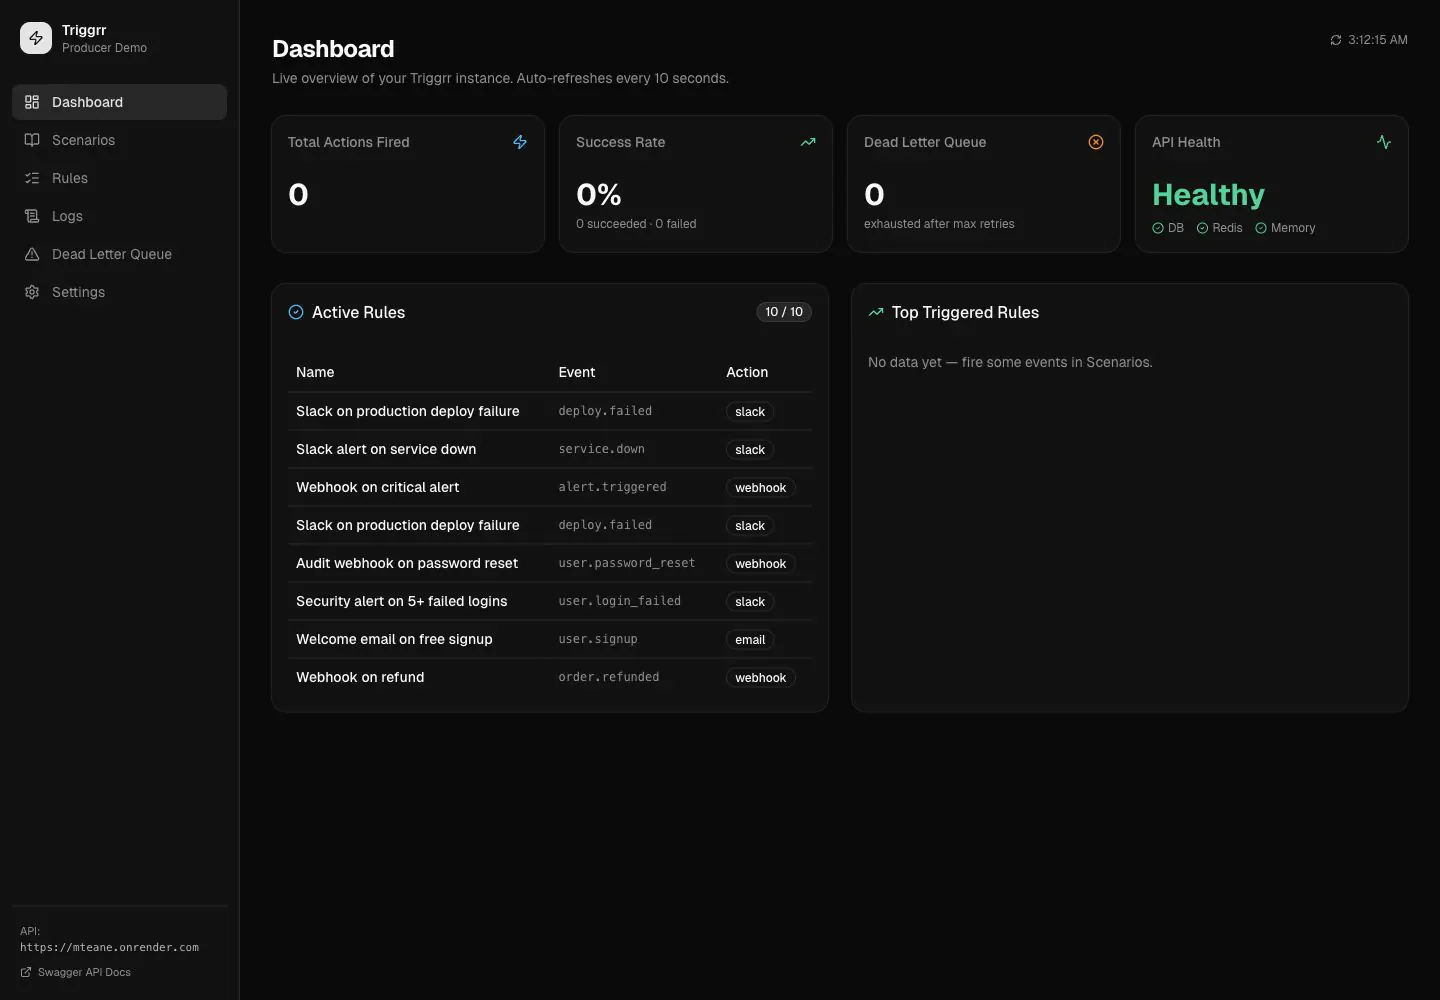Click the user.signup event code
Image resolution: width=1440 pixels, height=1000 pixels.
point(598,639)
